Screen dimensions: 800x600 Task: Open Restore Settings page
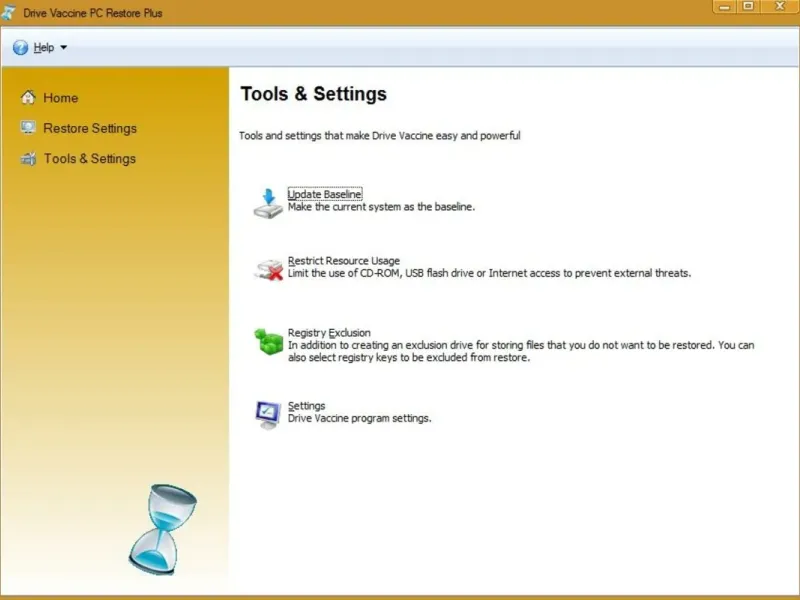(x=90, y=128)
